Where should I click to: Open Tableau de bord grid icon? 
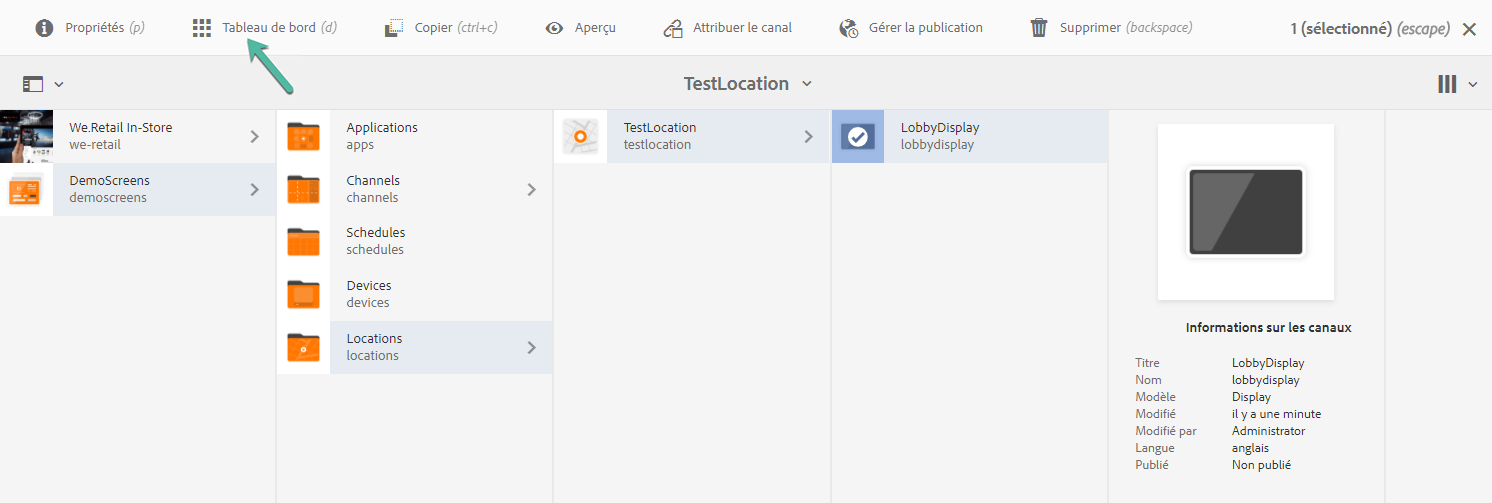(x=202, y=28)
